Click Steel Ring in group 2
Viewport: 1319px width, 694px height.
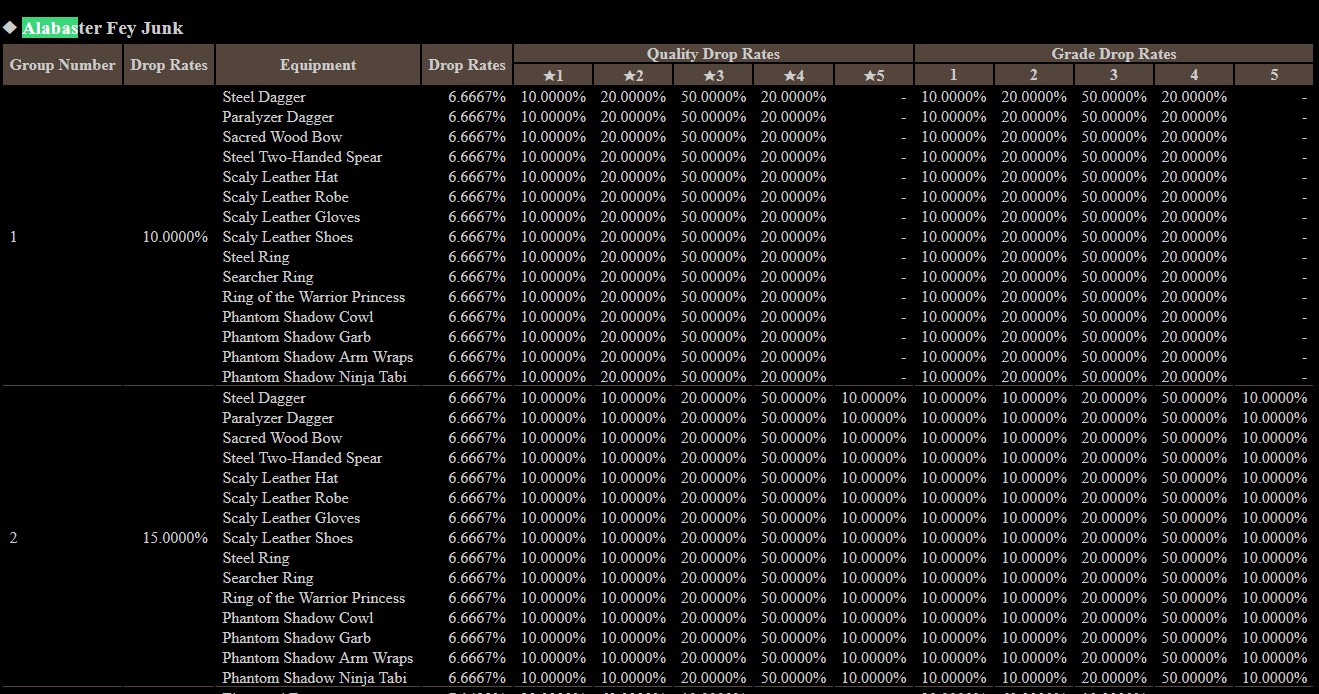(x=255, y=558)
